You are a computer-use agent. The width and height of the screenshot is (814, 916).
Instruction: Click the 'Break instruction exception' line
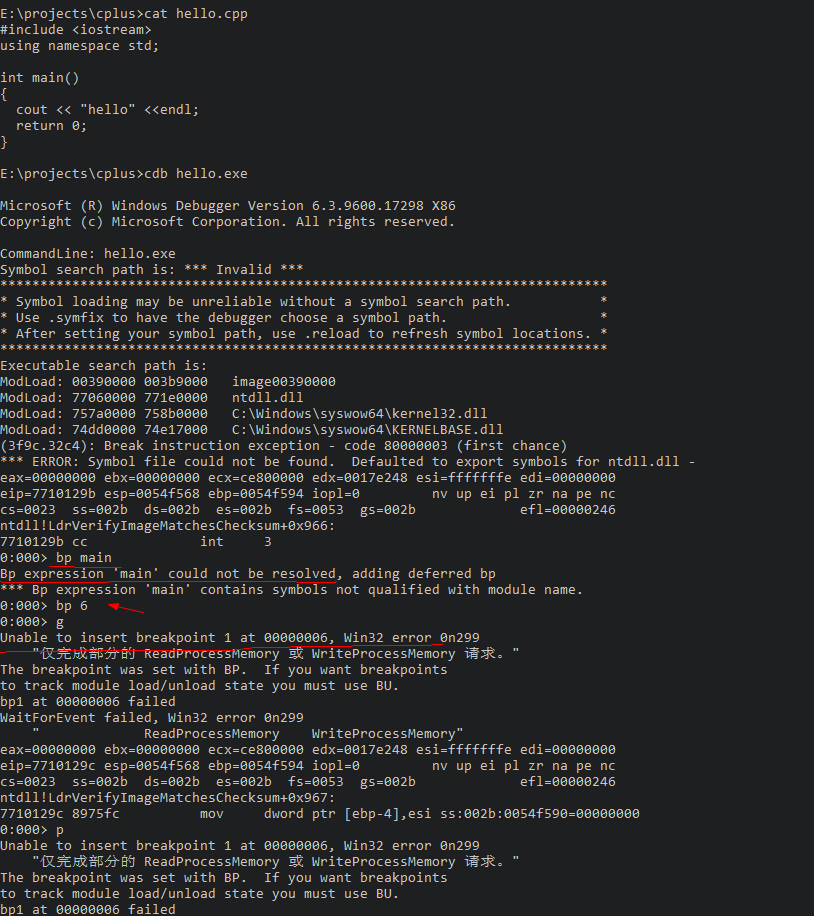283,446
